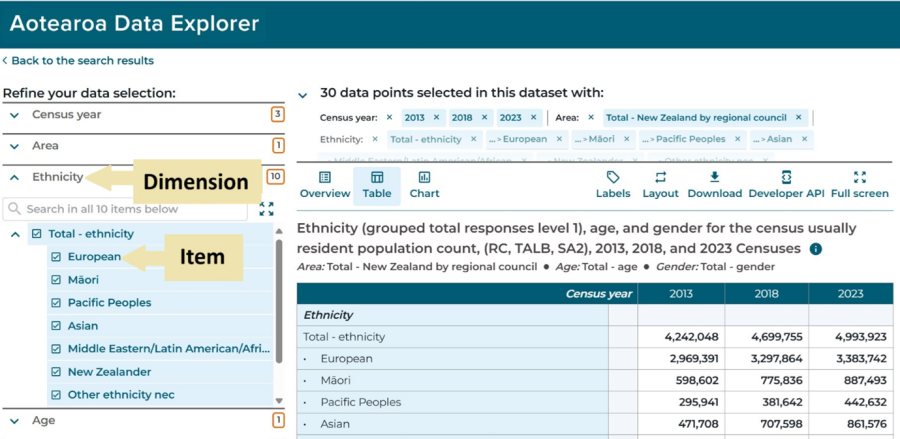Remove the 2018 census year chip
The image size is (900, 439).
pos(484,118)
